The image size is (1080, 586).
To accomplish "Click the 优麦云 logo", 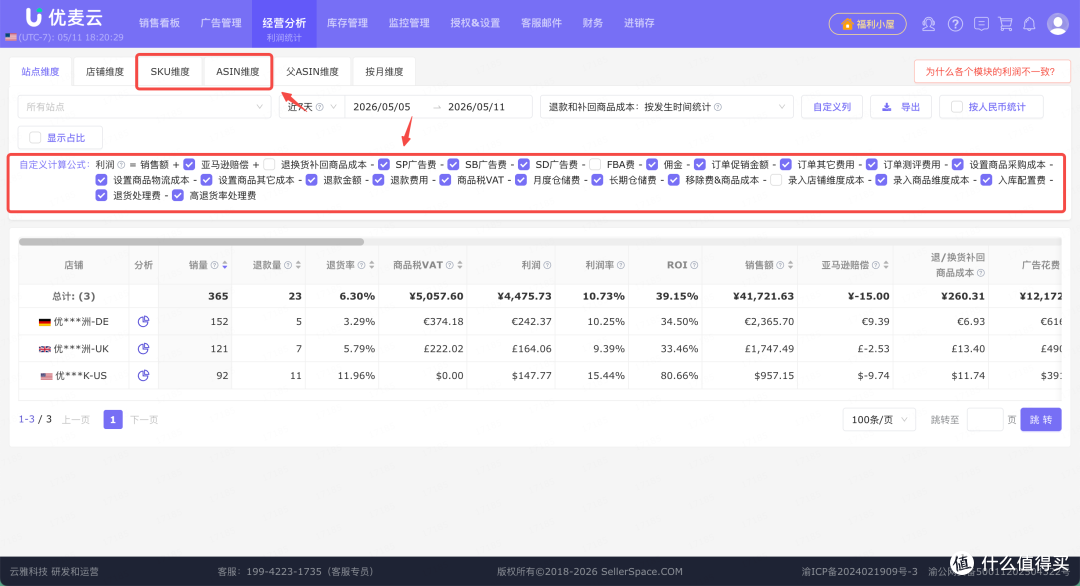I will (x=63, y=18).
